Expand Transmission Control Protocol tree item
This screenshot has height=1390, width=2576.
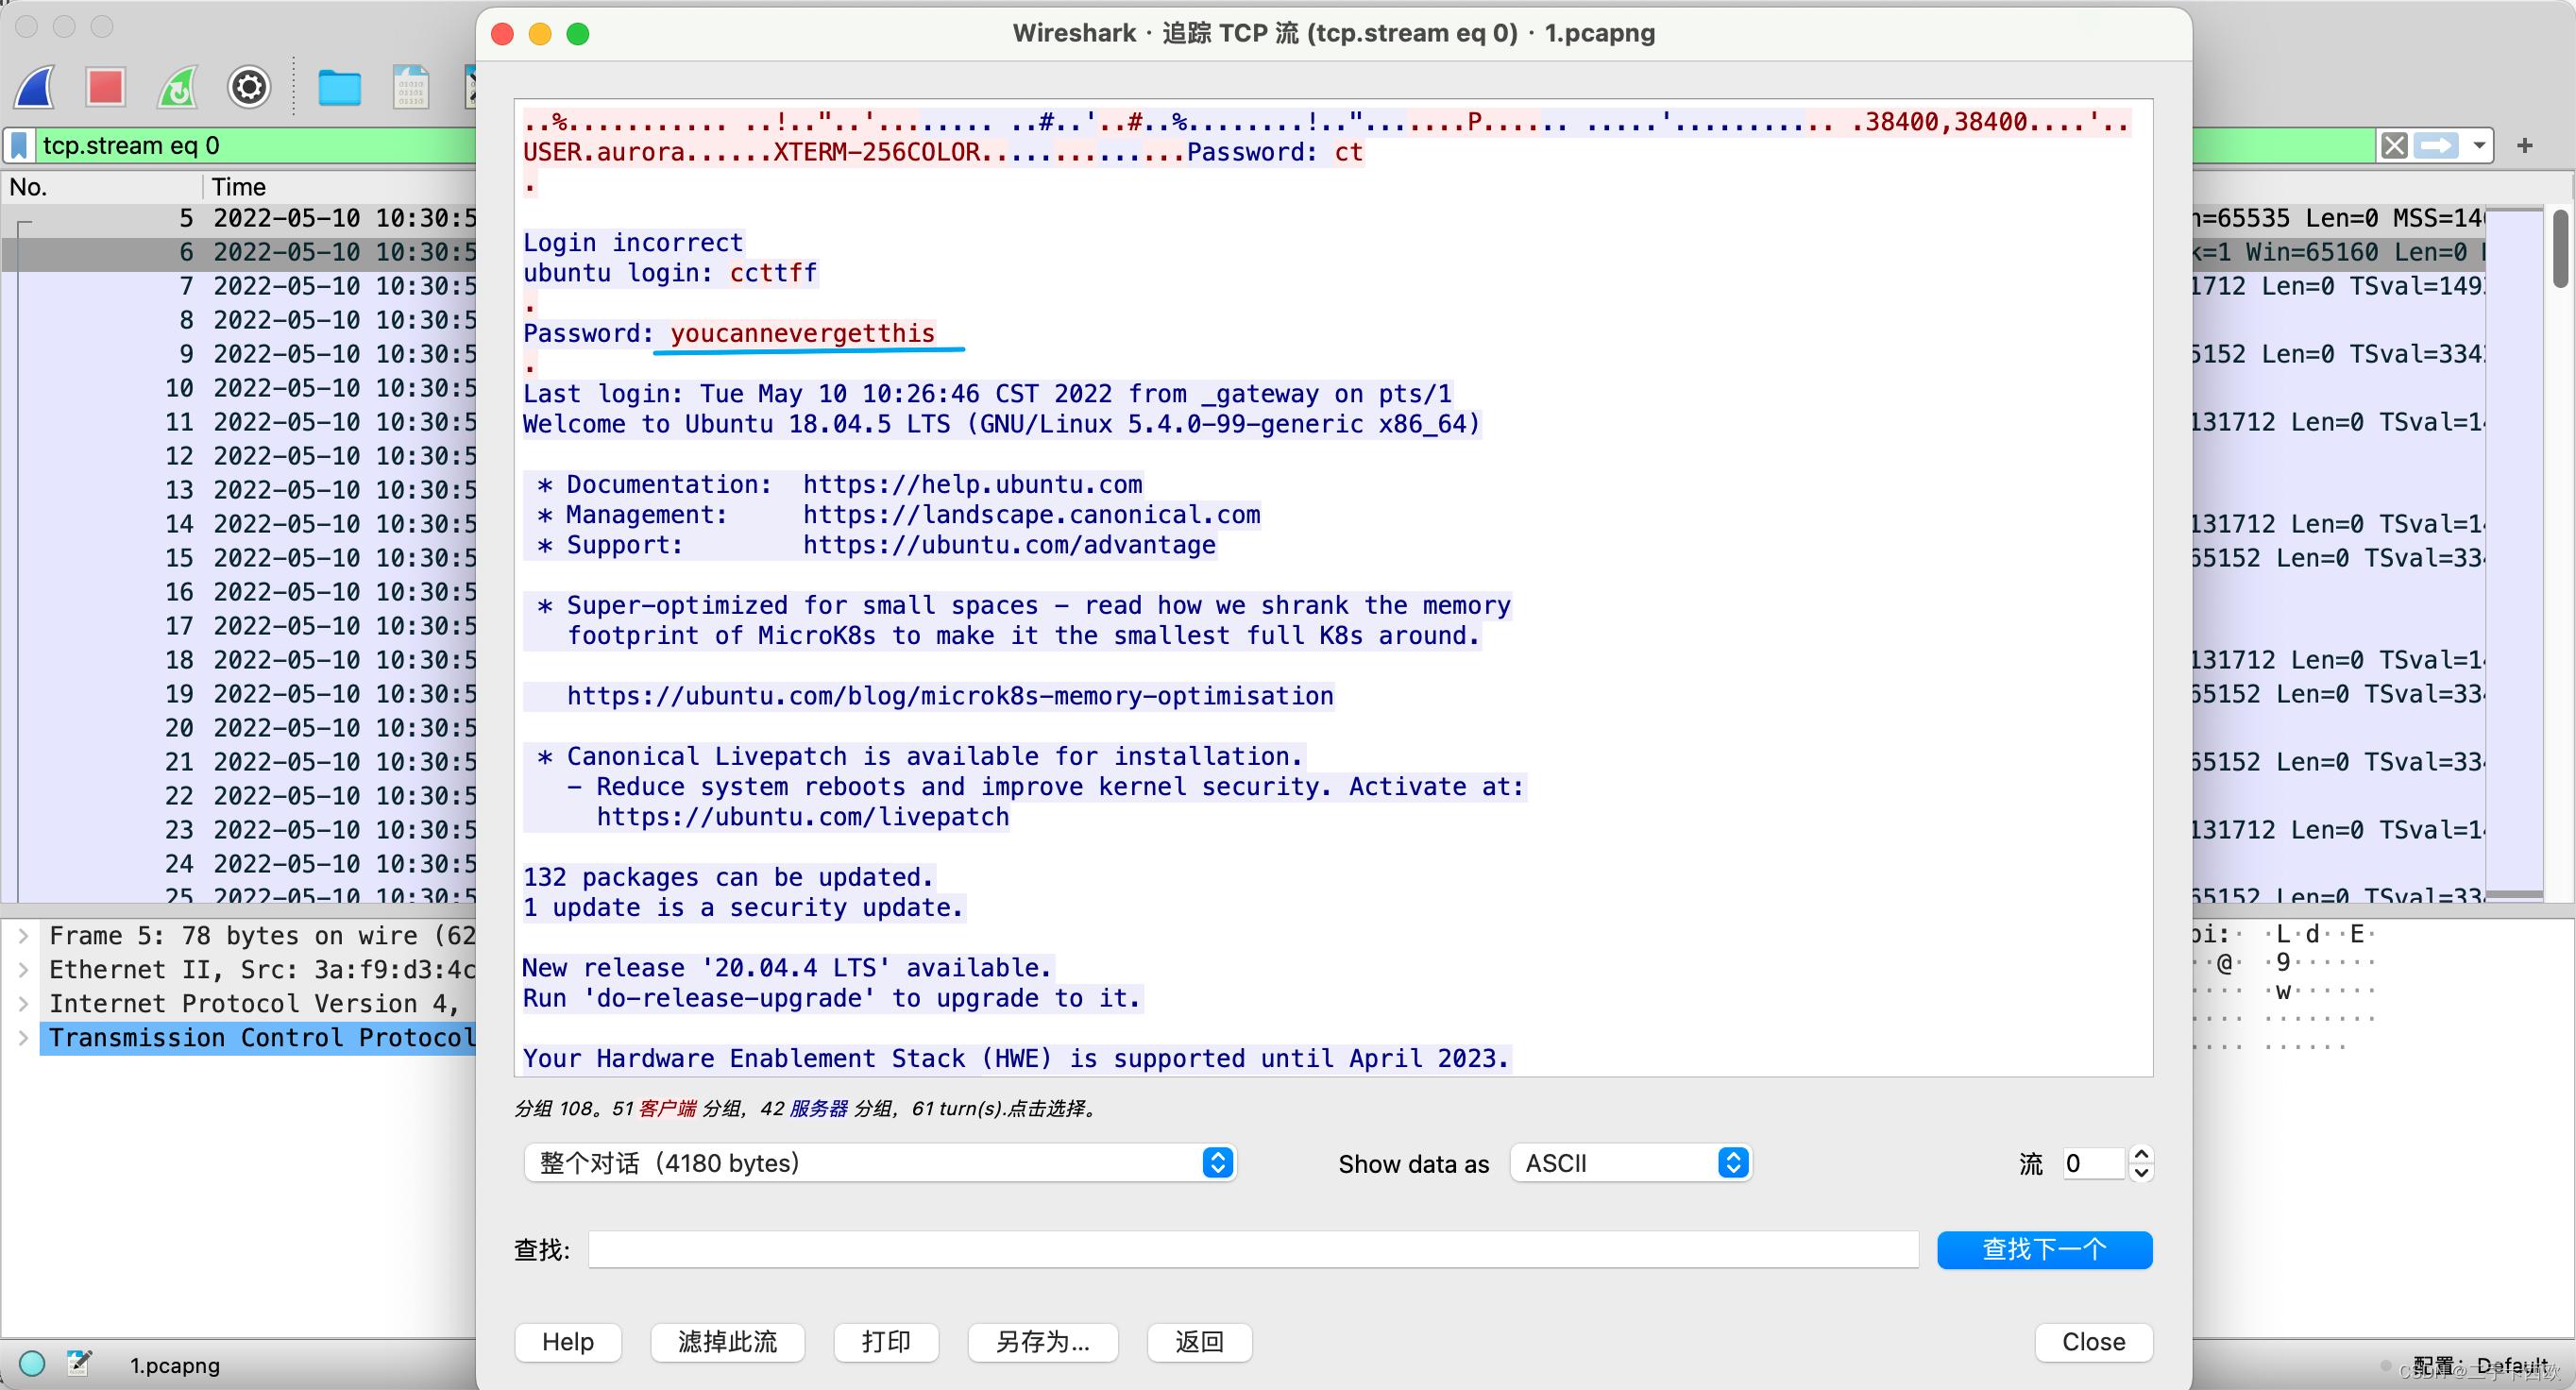23,1037
